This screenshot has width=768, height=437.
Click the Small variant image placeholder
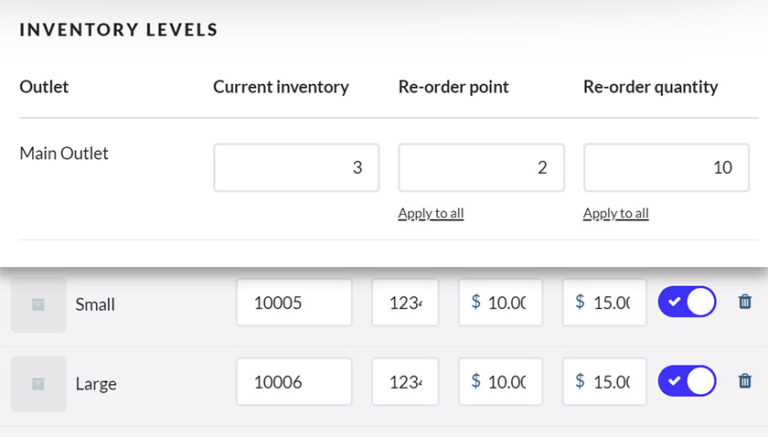point(38,304)
